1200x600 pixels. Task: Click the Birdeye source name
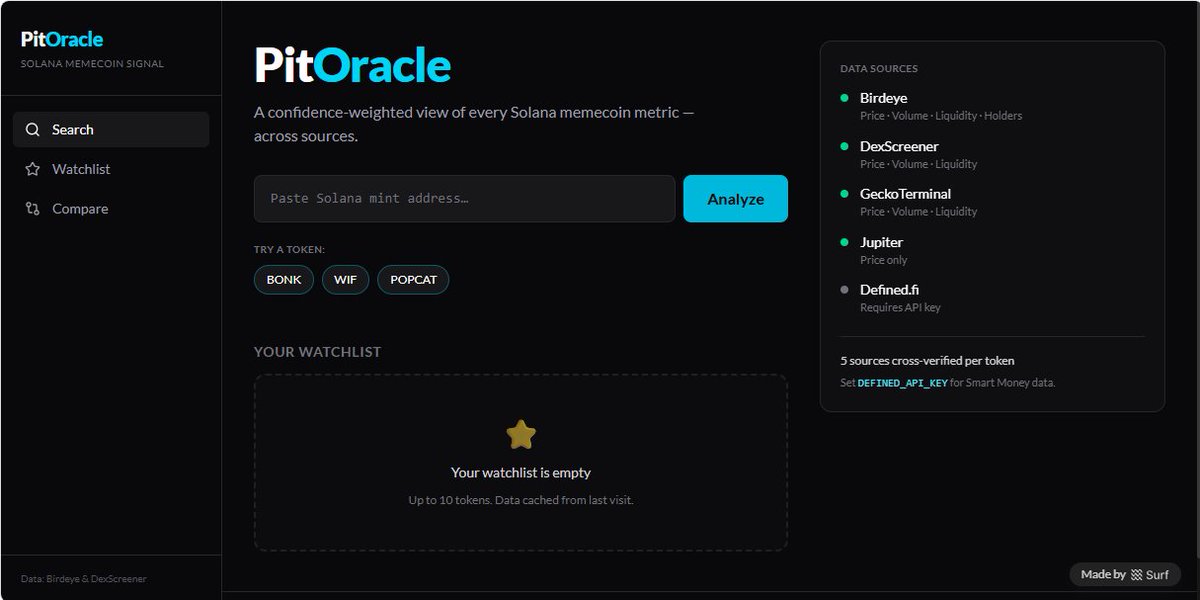pos(883,98)
